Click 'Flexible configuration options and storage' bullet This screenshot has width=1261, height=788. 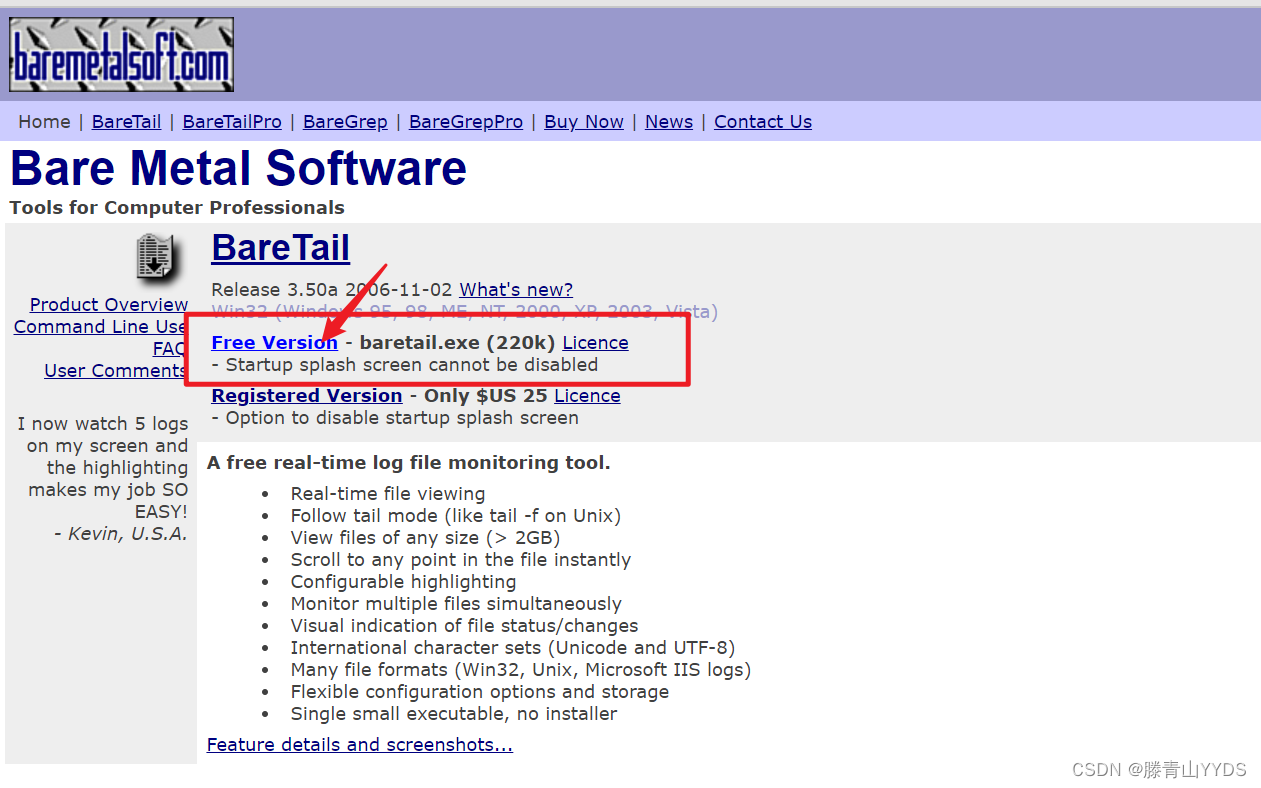[x=480, y=692]
